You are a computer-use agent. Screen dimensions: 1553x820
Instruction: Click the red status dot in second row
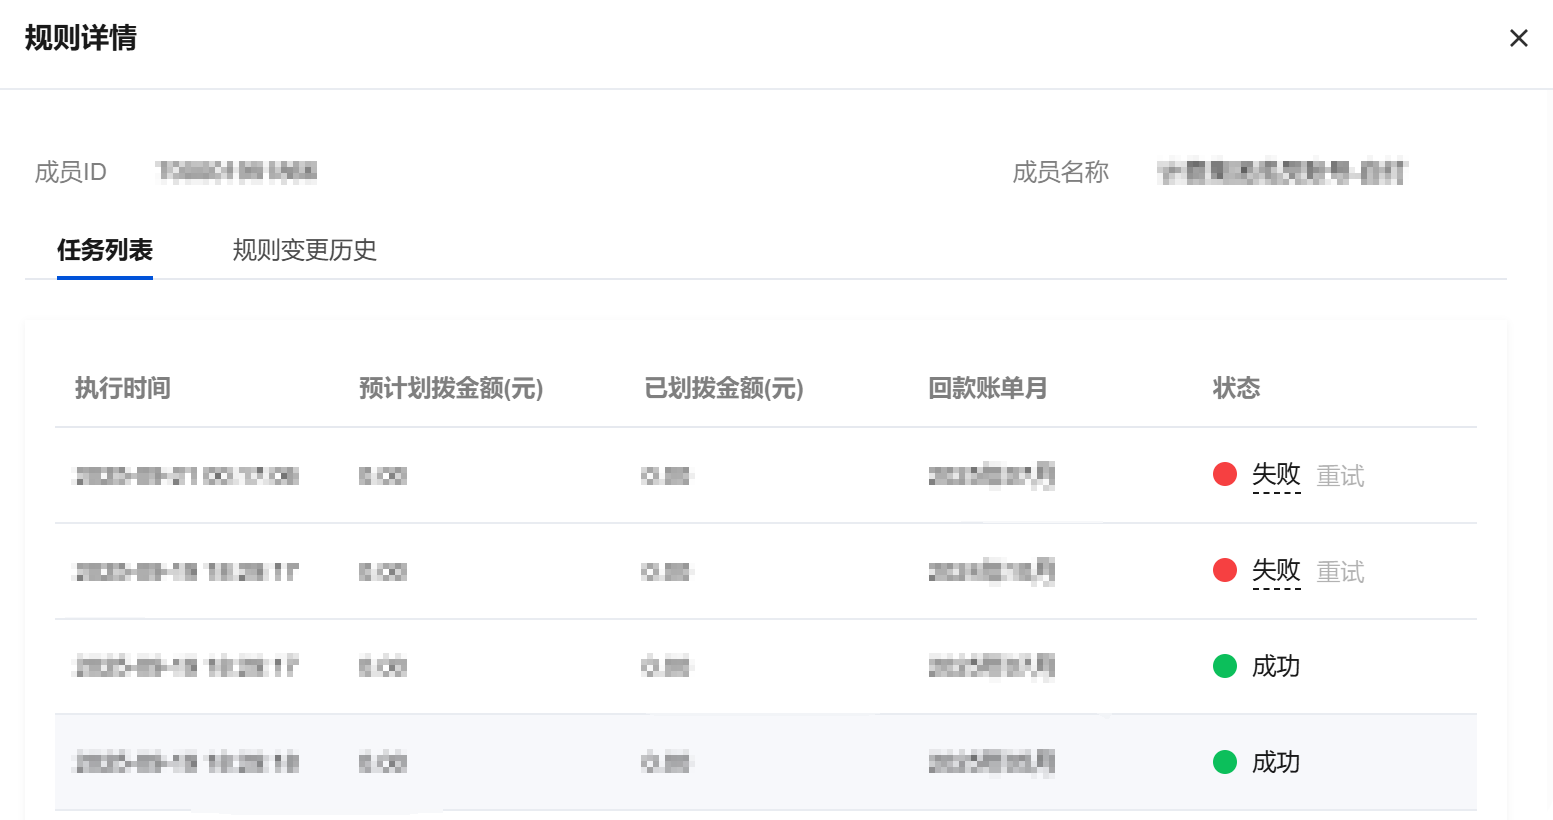point(1225,571)
